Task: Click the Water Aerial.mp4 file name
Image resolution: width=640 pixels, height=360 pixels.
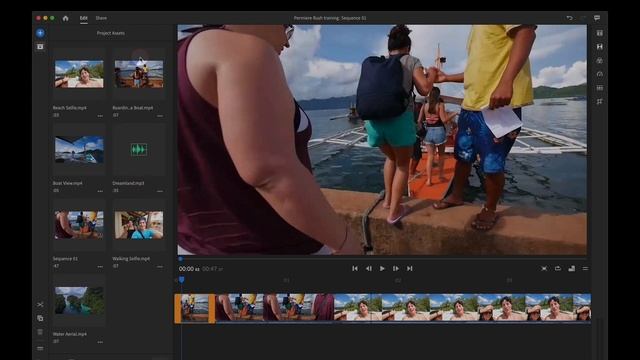Action: click(69, 334)
